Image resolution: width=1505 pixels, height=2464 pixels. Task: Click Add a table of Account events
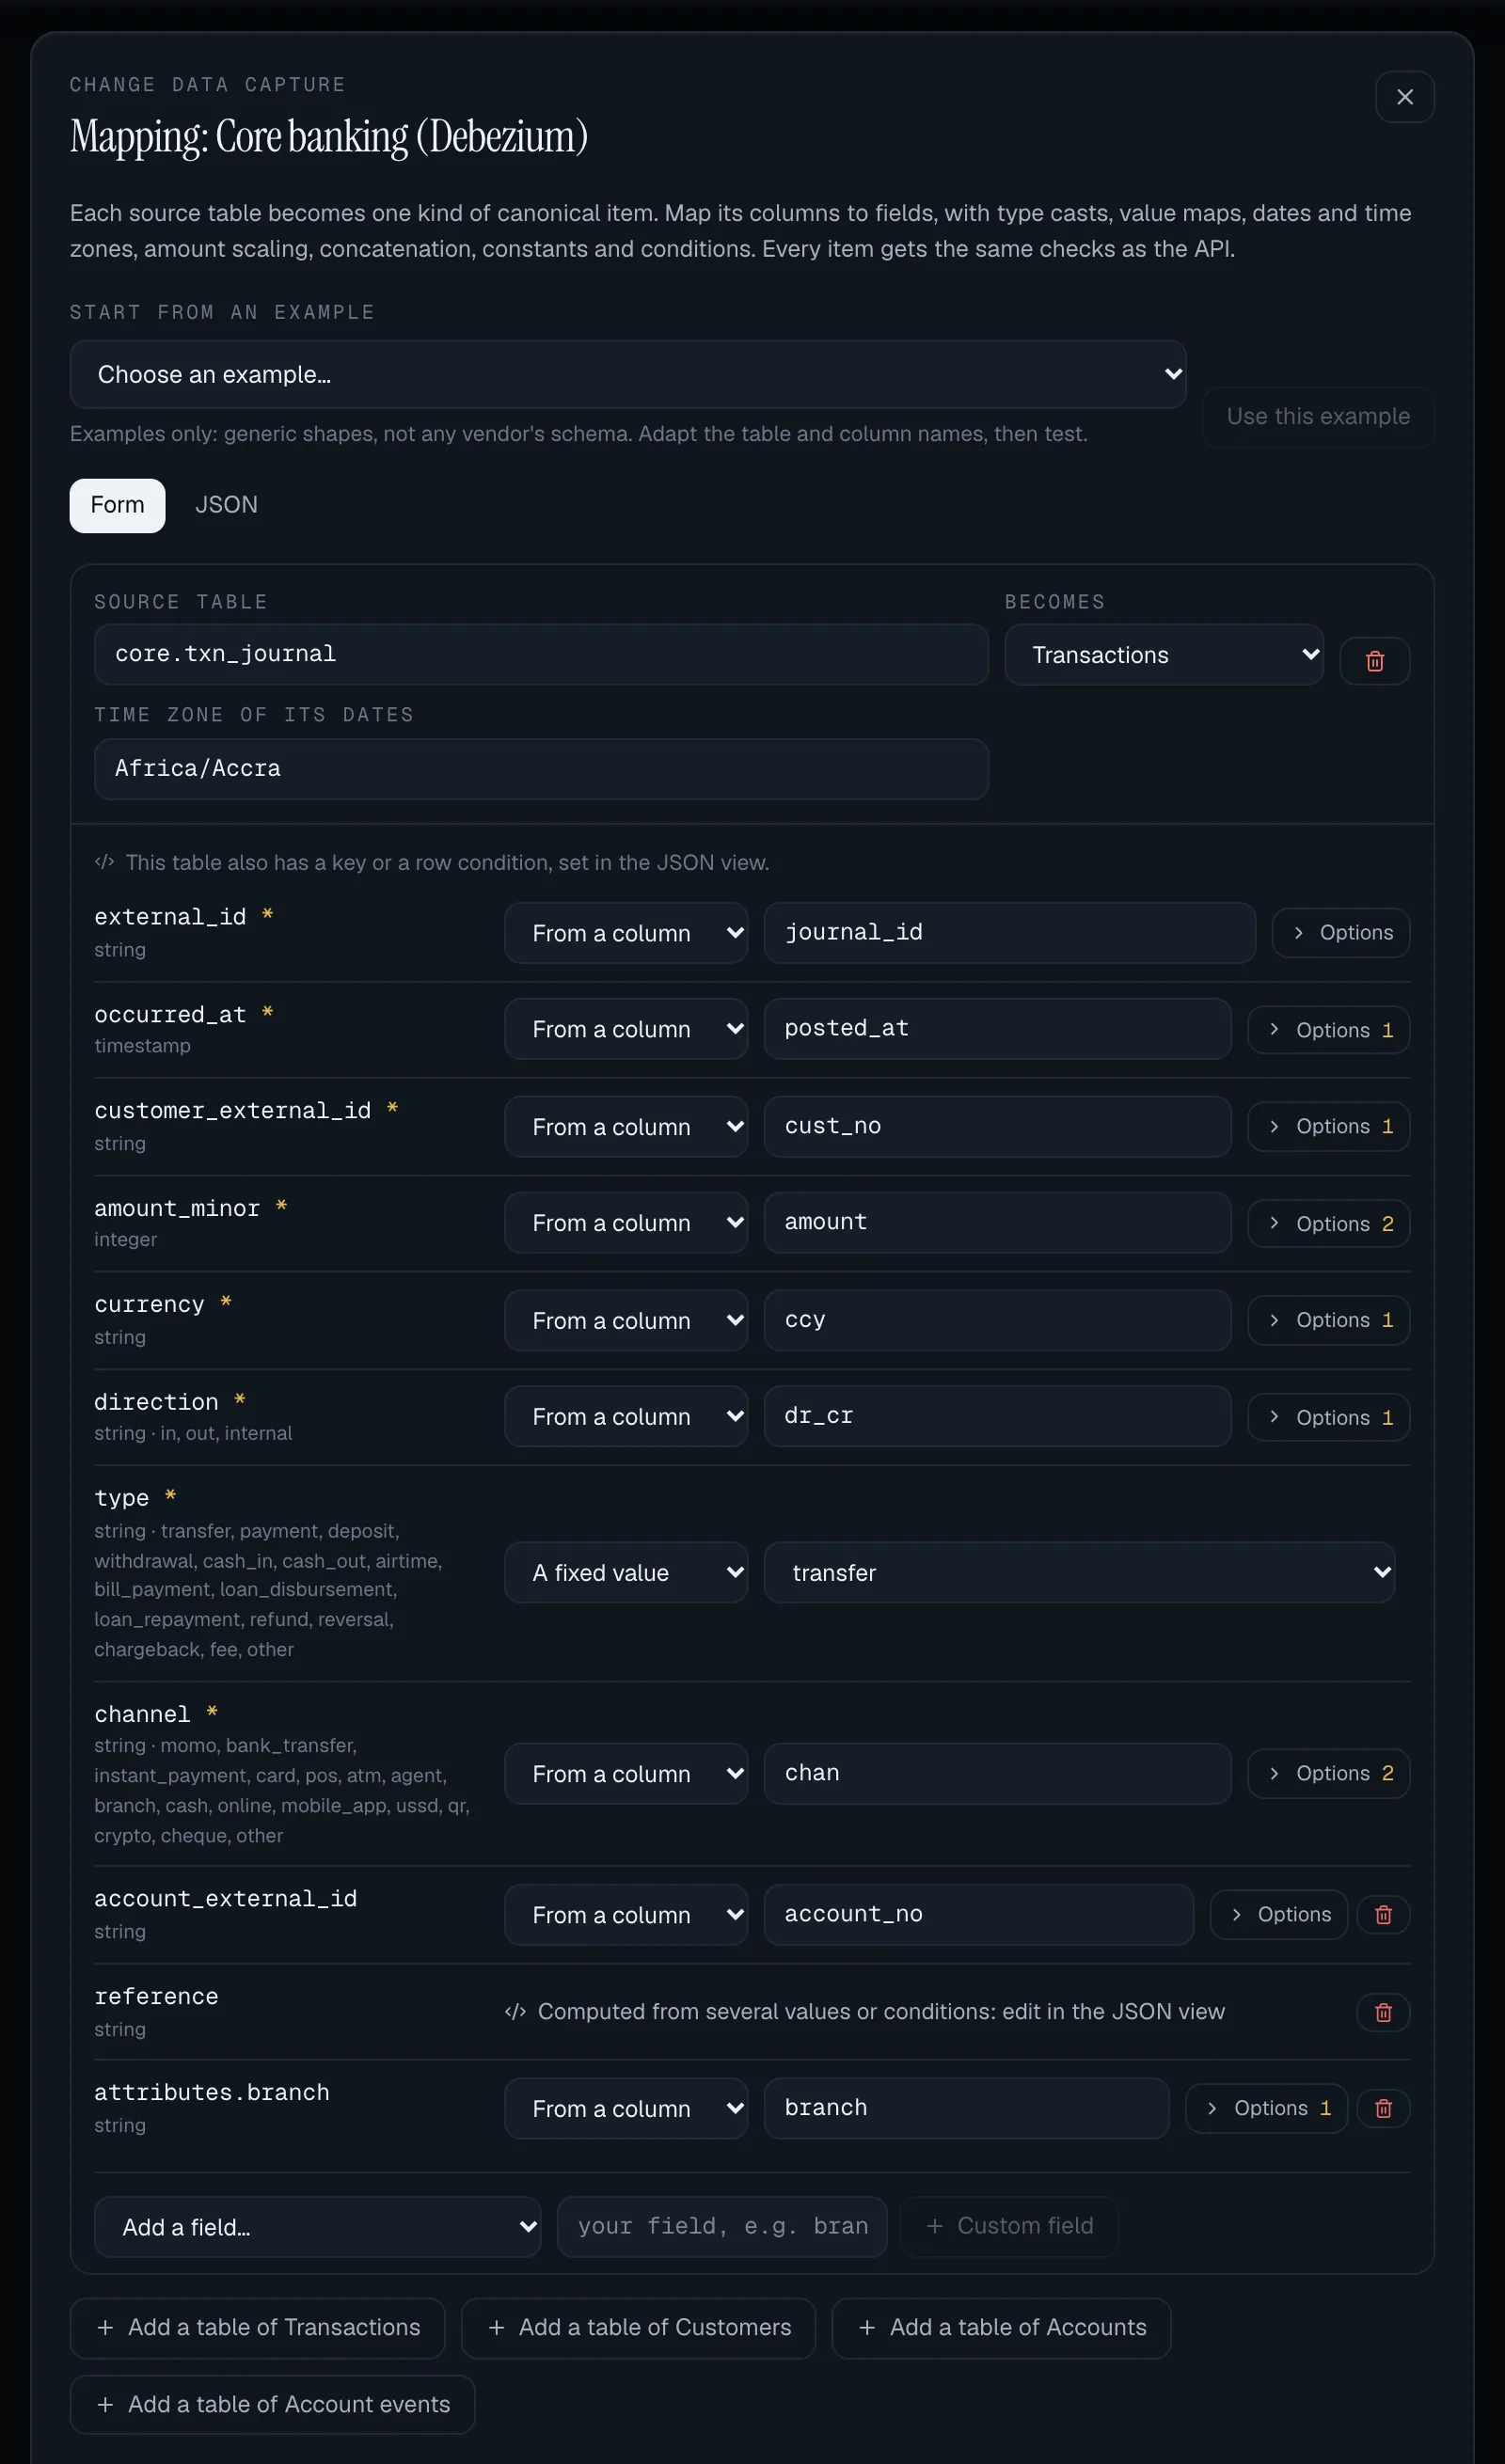272,2404
